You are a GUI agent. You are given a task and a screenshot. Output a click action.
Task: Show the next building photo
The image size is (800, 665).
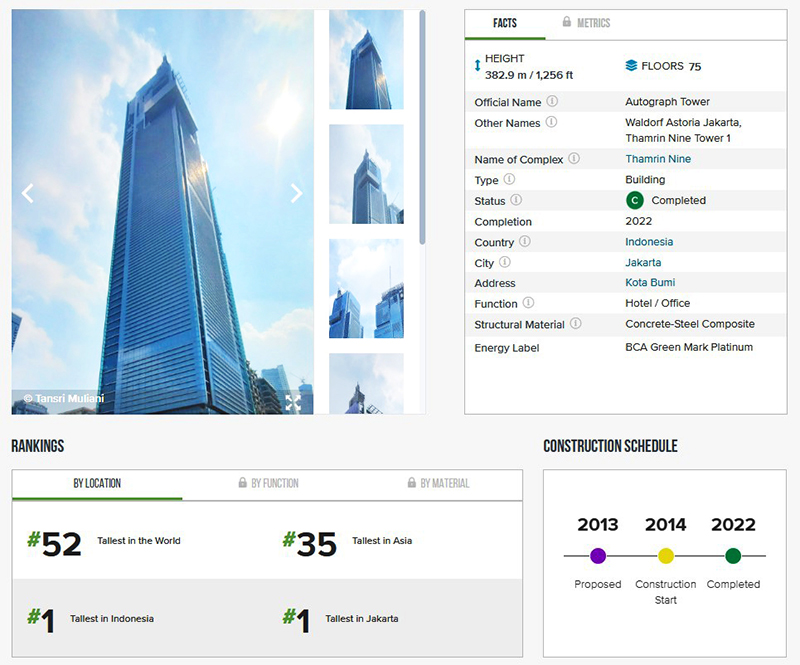[x=296, y=194]
